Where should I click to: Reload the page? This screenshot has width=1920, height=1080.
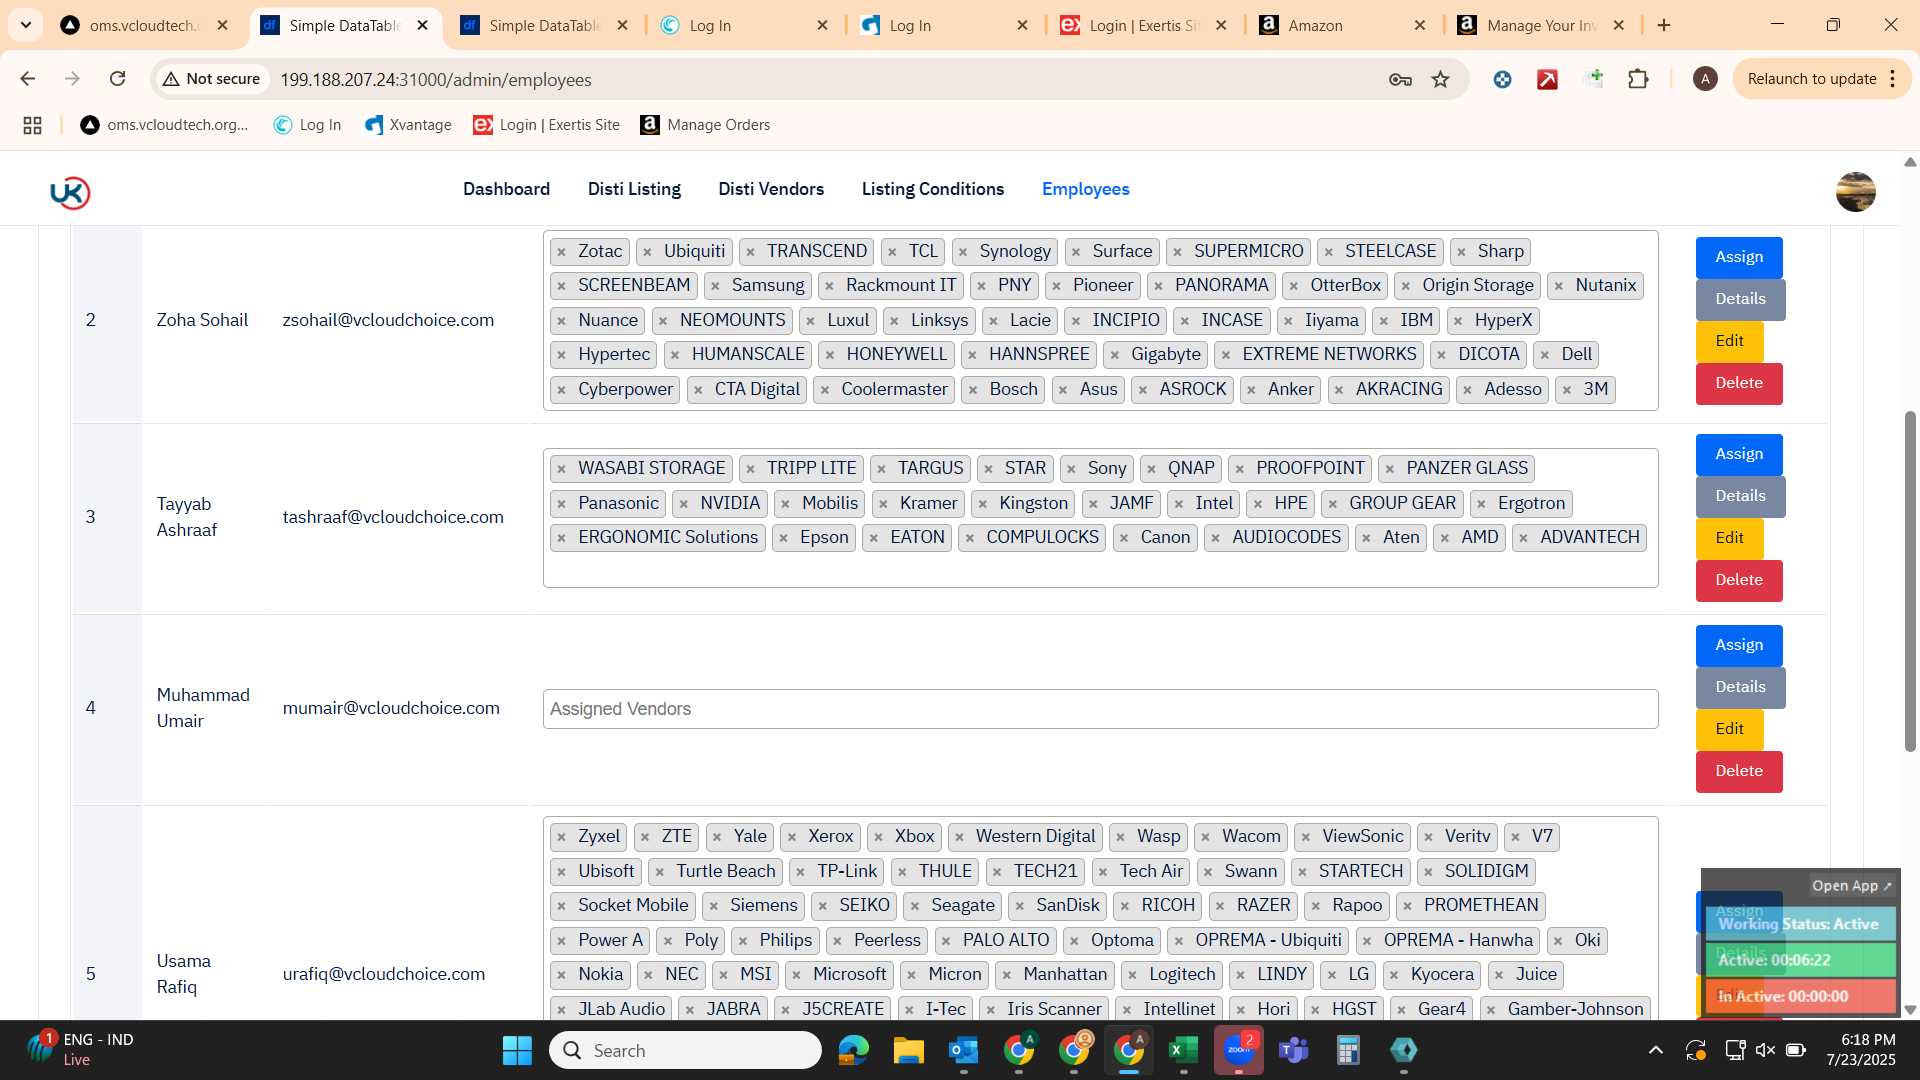pyautogui.click(x=117, y=79)
